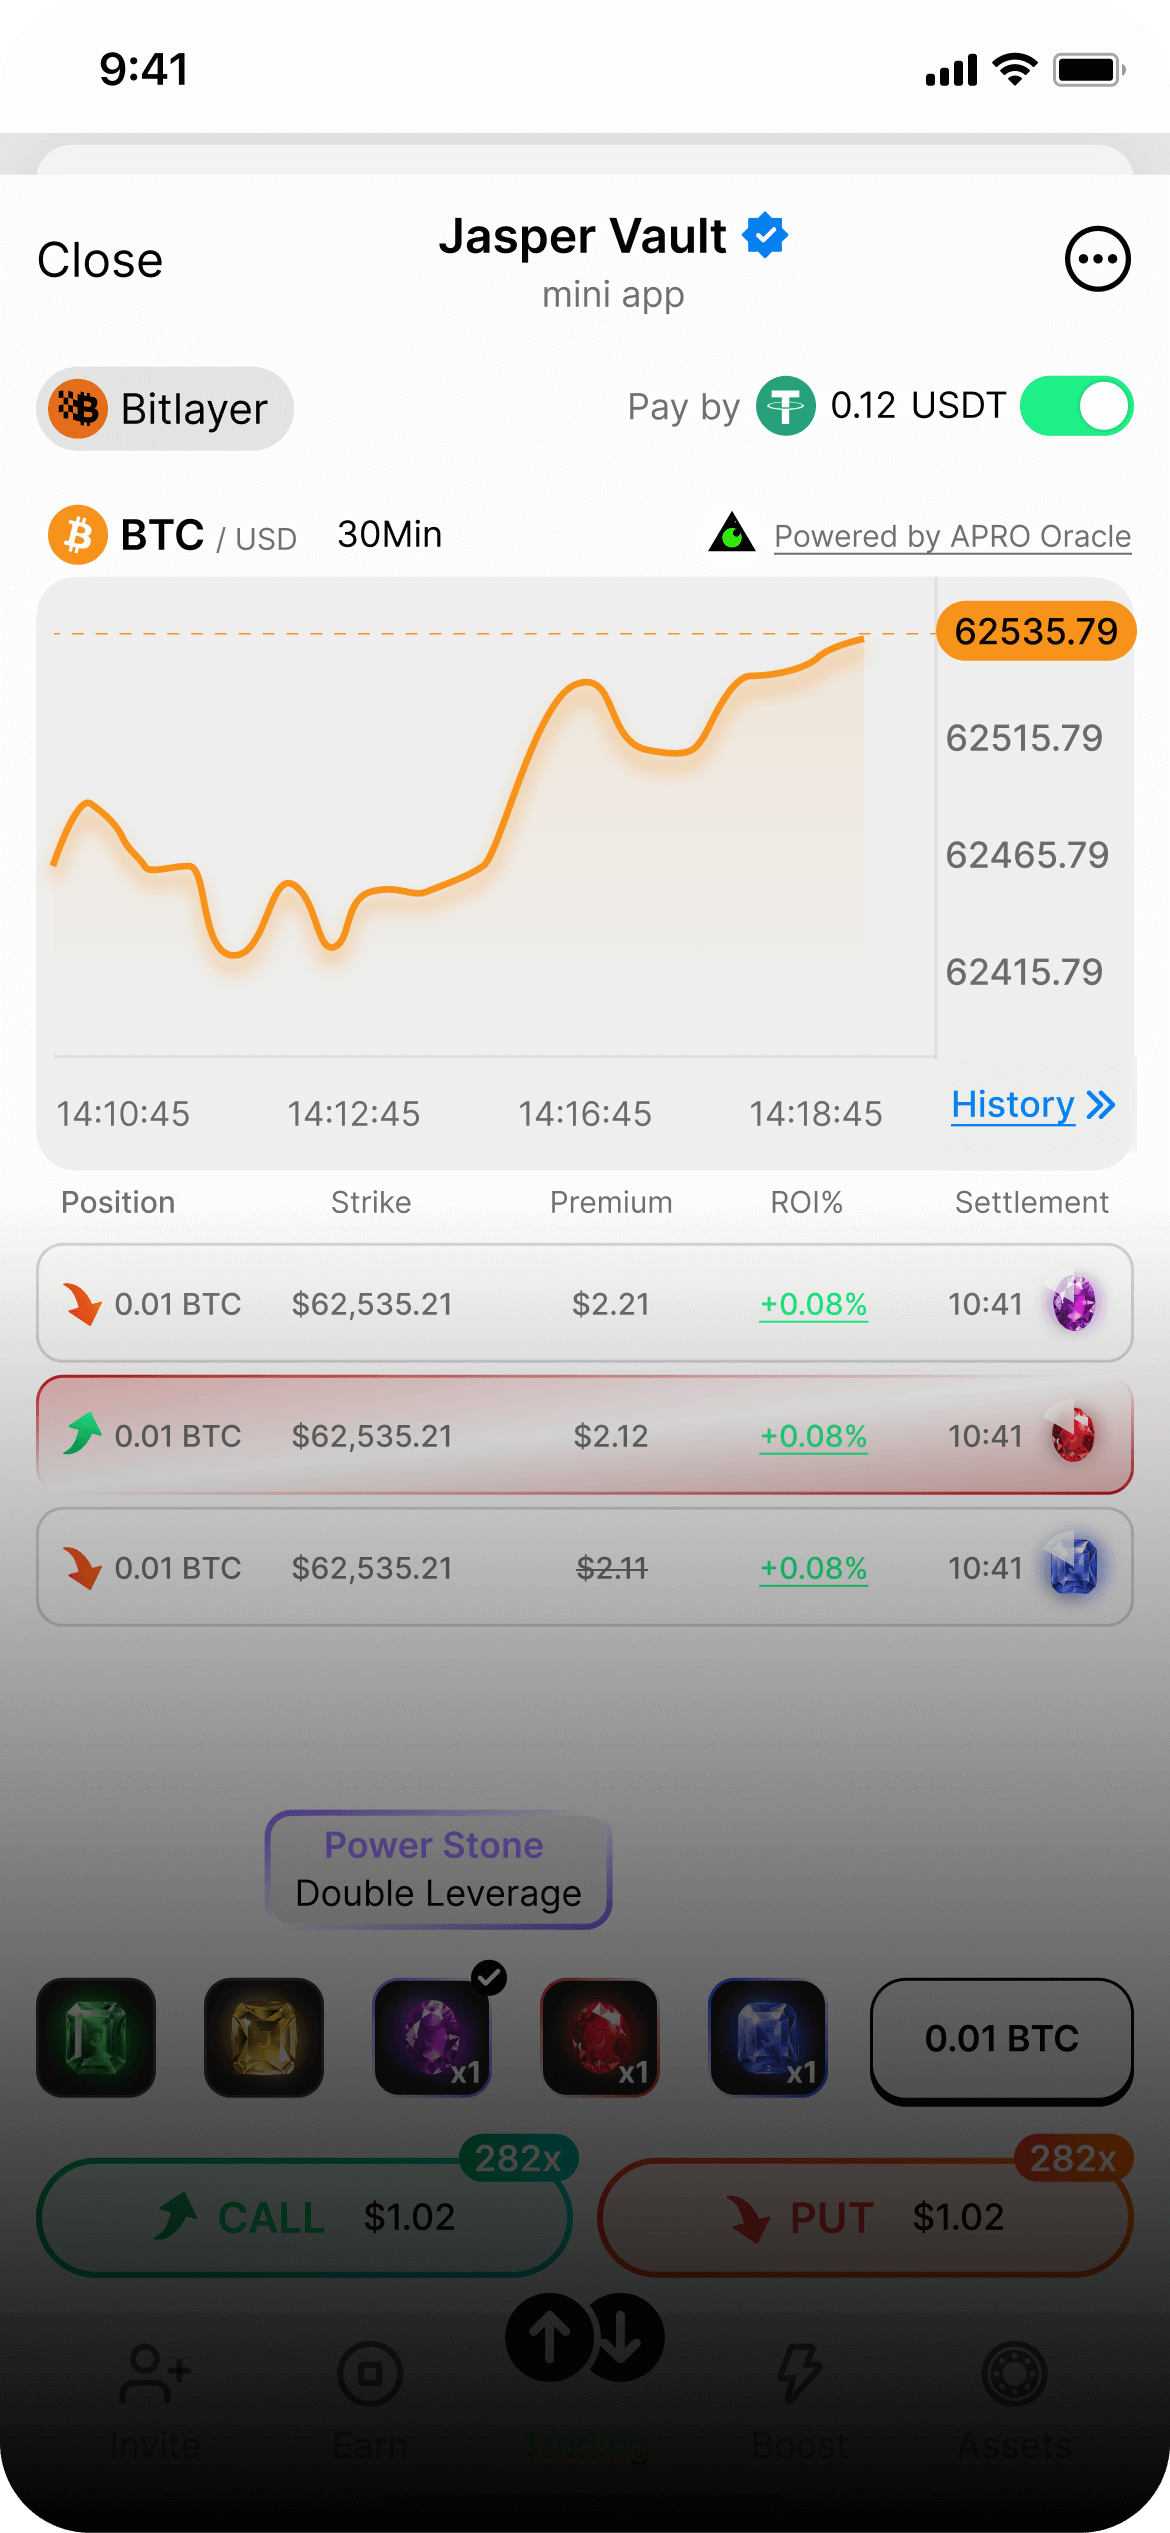1170x2533 pixels.
Task: Open the three-dot more options menu
Action: [1097, 260]
